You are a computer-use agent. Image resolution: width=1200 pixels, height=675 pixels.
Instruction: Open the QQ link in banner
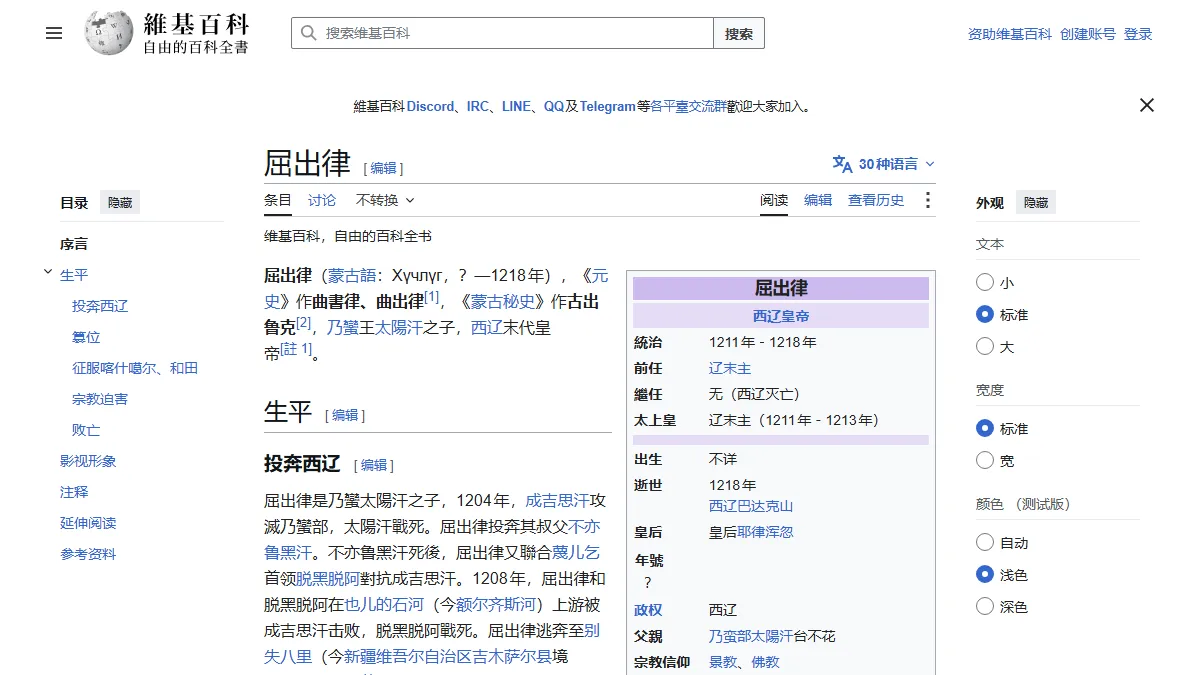coord(554,106)
